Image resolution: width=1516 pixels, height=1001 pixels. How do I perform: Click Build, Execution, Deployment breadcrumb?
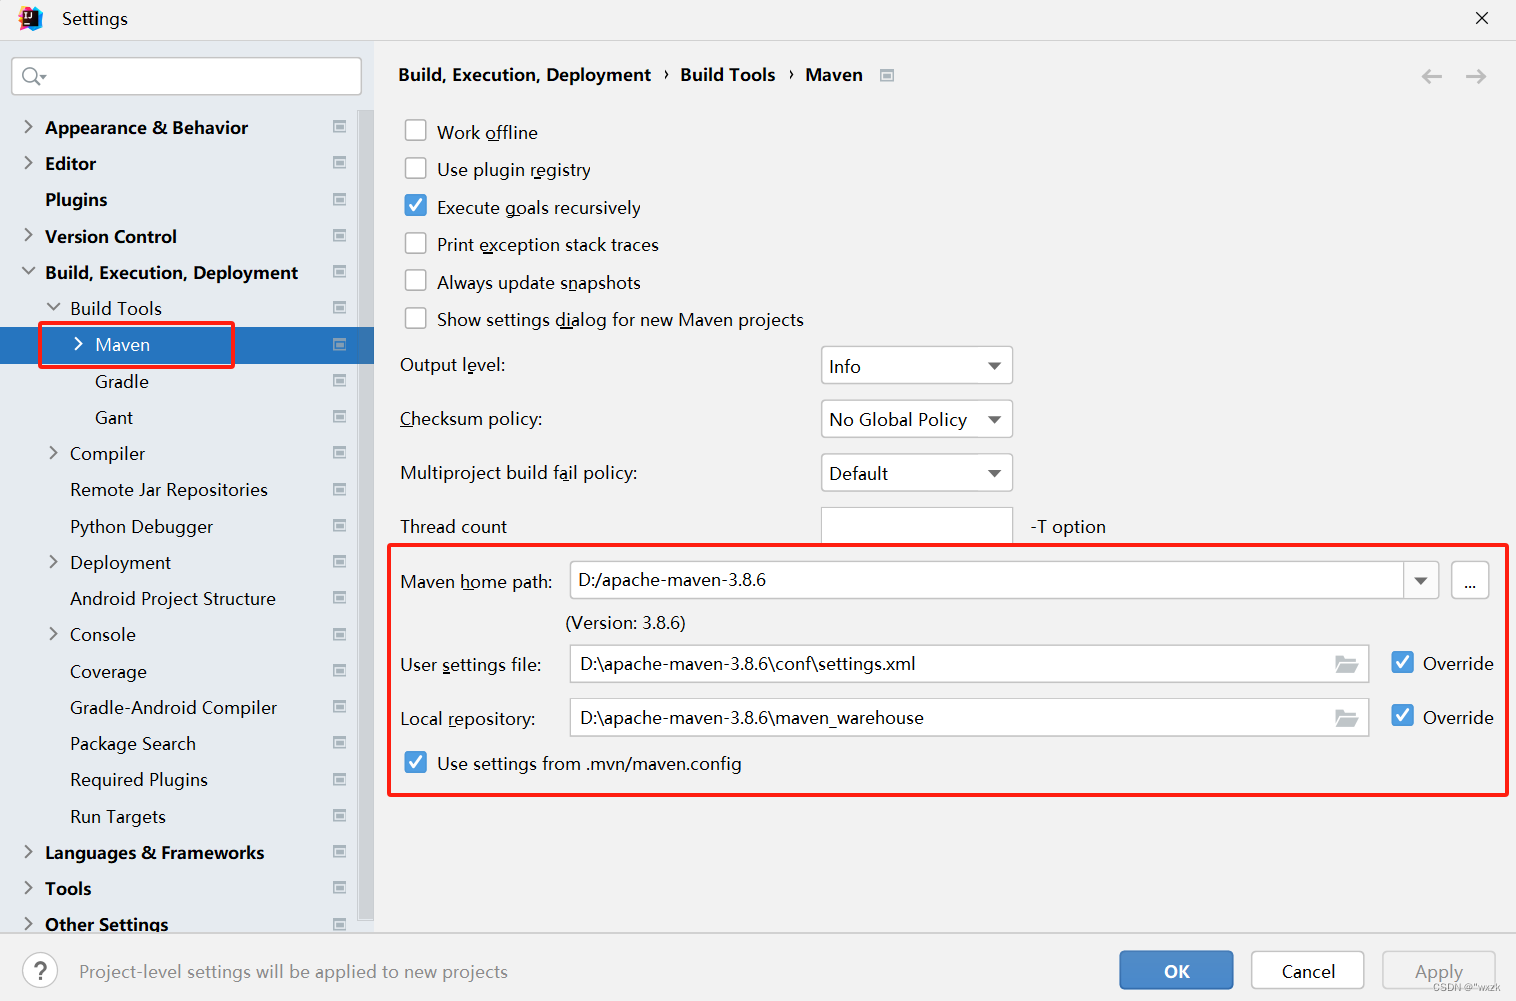pyautogui.click(x=524, y=75)
